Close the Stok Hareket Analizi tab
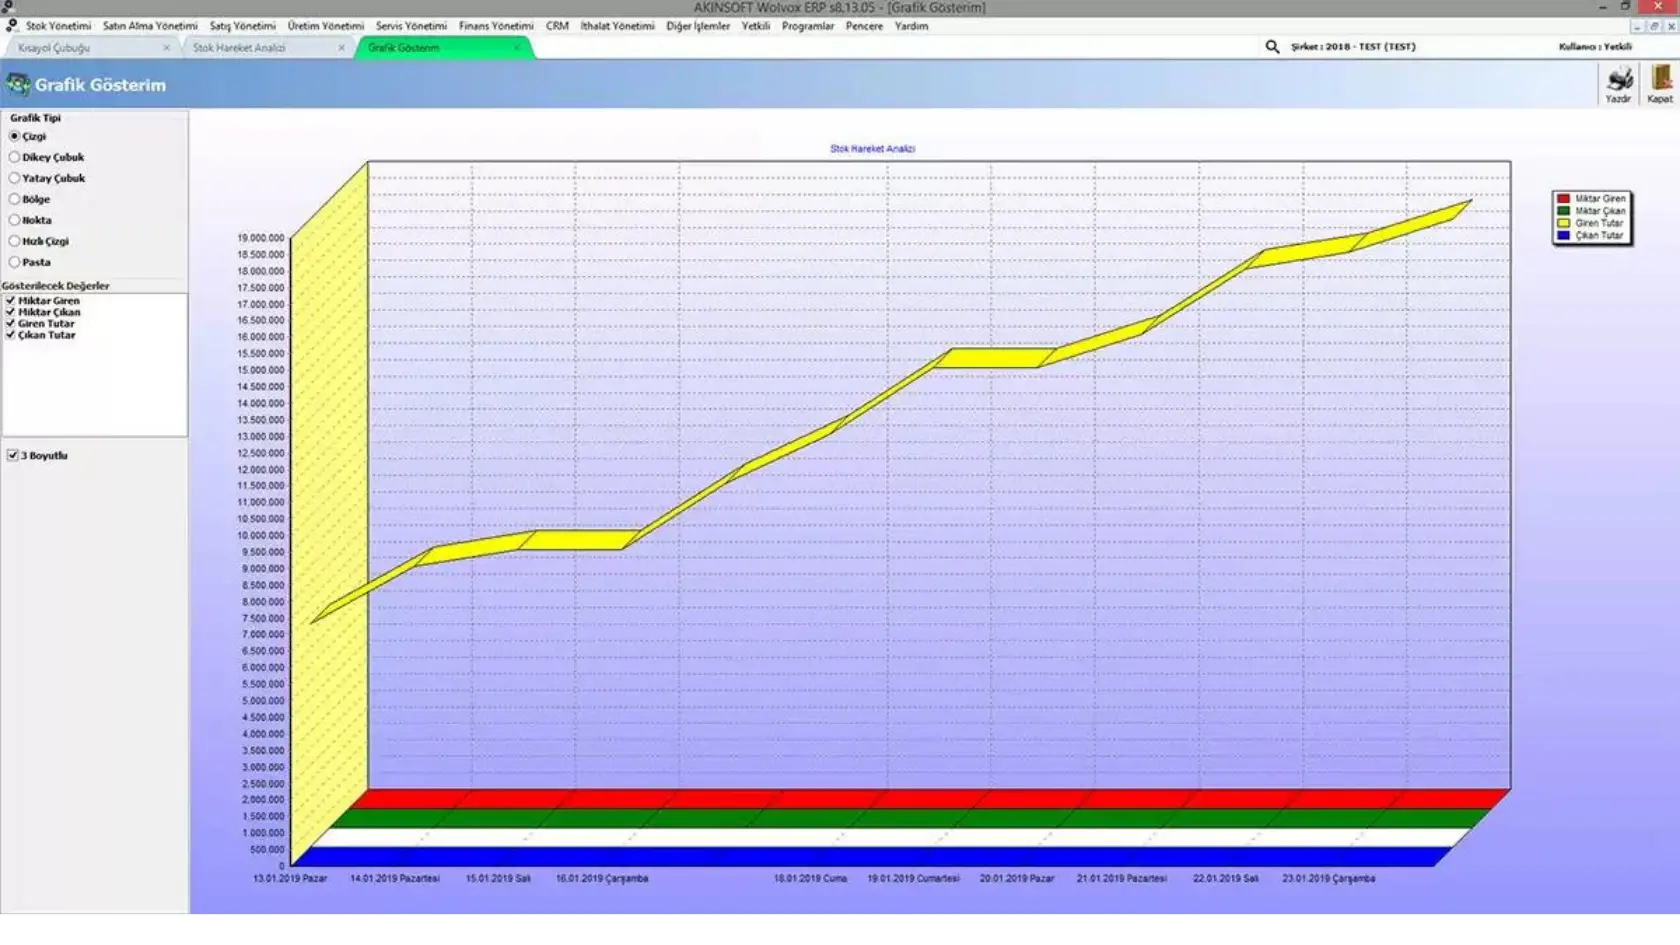The width and height of the screenshot is (1680, 945). (x=341, y=47)
